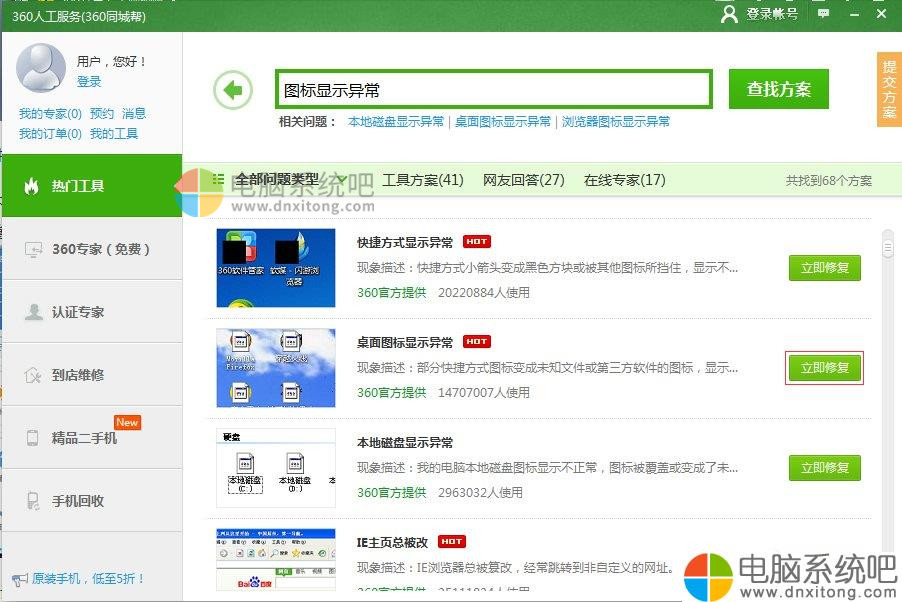Click the New badge on 精品二手机
The height and width of the screenshot is (602, 902).
pyautogui.click(x=127, y=422)
